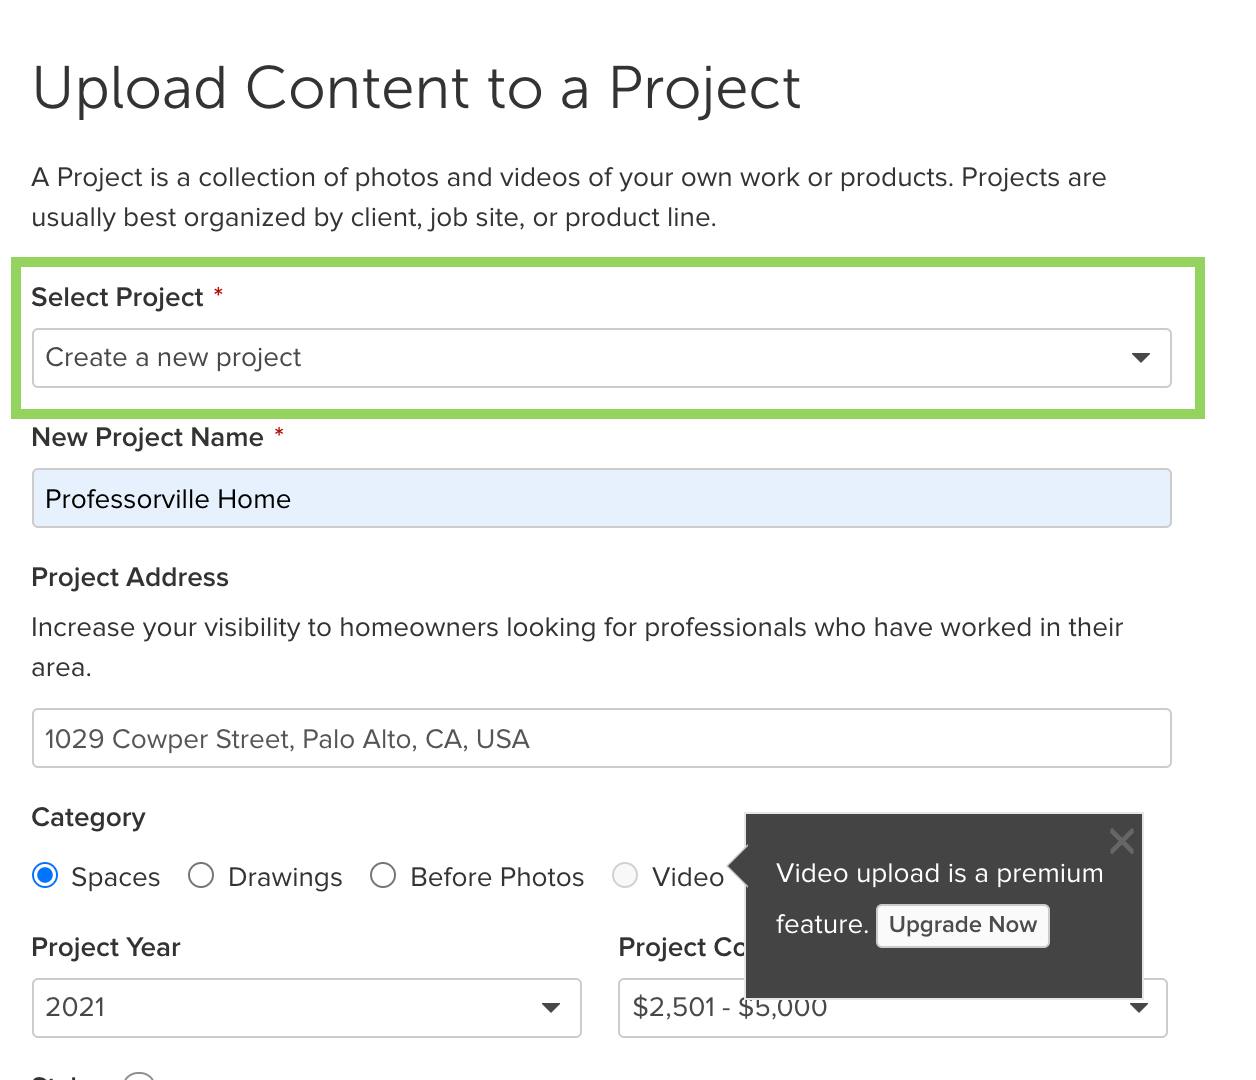This screenshot has height=1080, width=1256.
Task: Click the Upgrade Now button
Action: (963, 925)
